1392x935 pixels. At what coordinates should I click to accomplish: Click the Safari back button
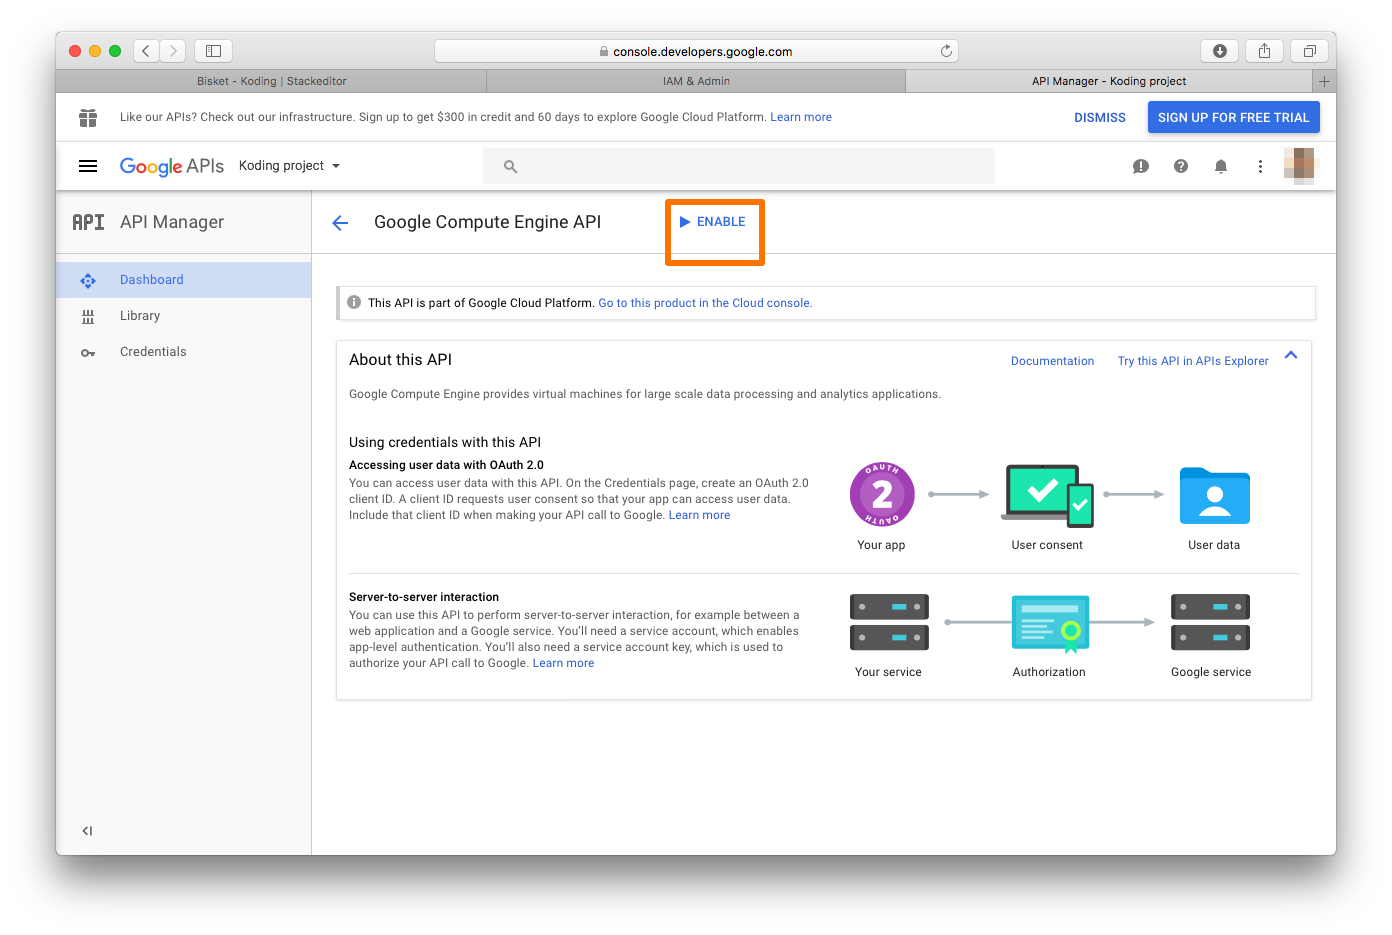(146, 51)
